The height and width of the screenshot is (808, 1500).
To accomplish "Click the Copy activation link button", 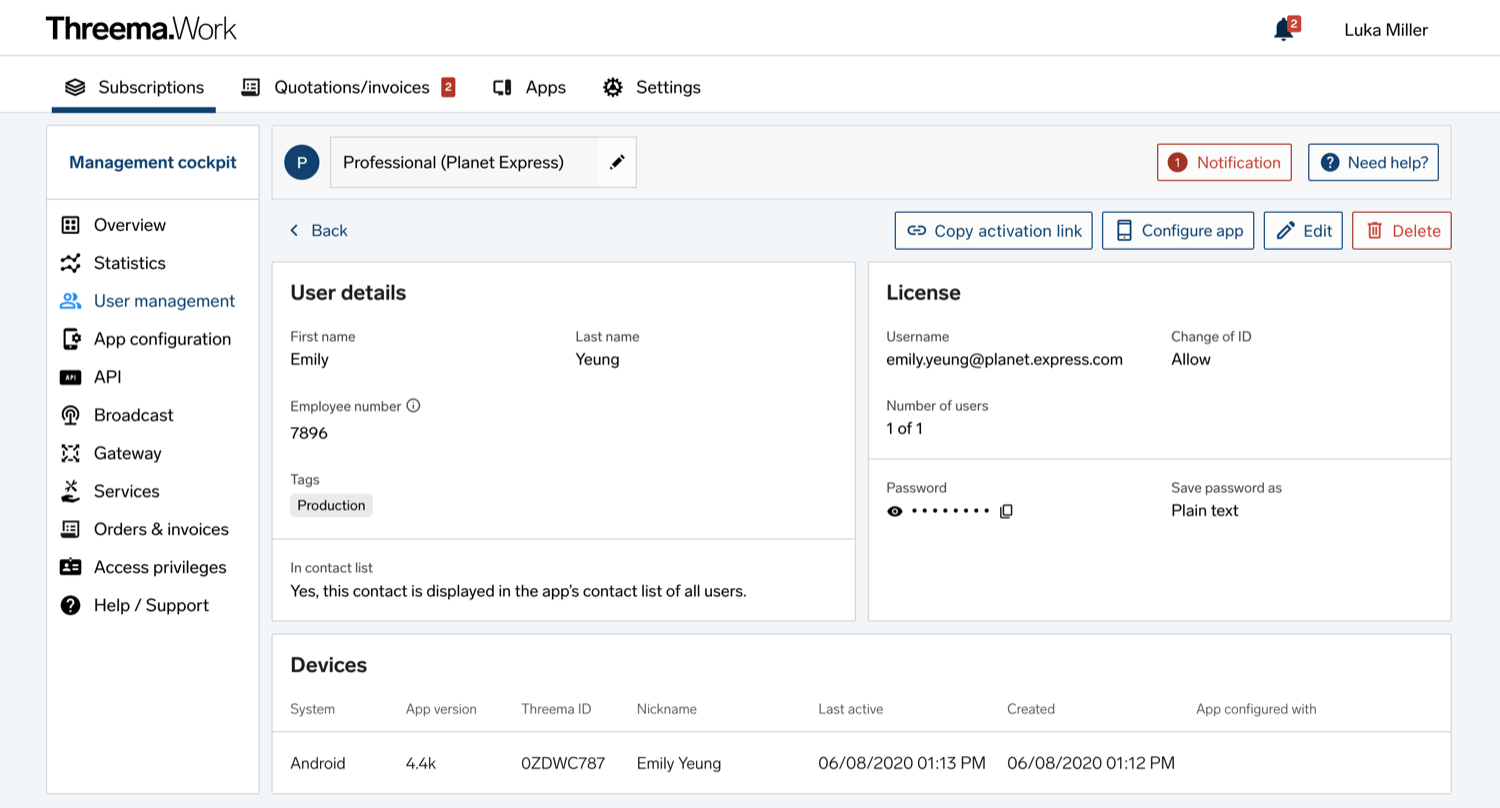I will click(994, 230).
